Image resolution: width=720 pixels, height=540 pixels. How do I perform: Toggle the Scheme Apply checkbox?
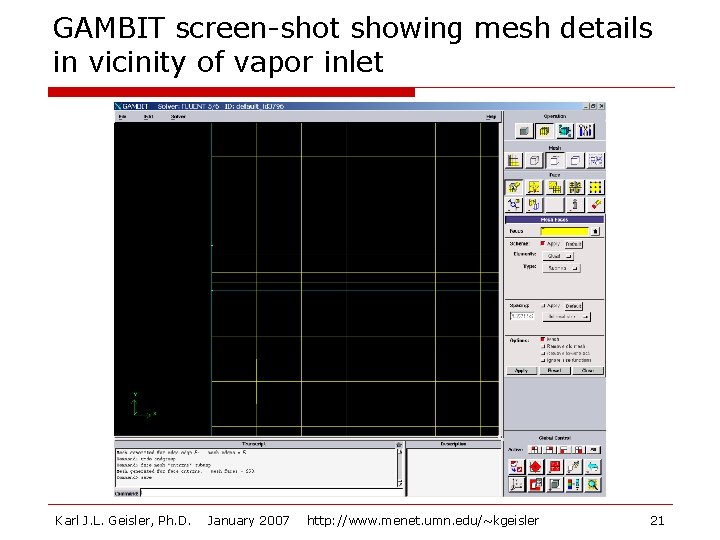click(543, 243)
